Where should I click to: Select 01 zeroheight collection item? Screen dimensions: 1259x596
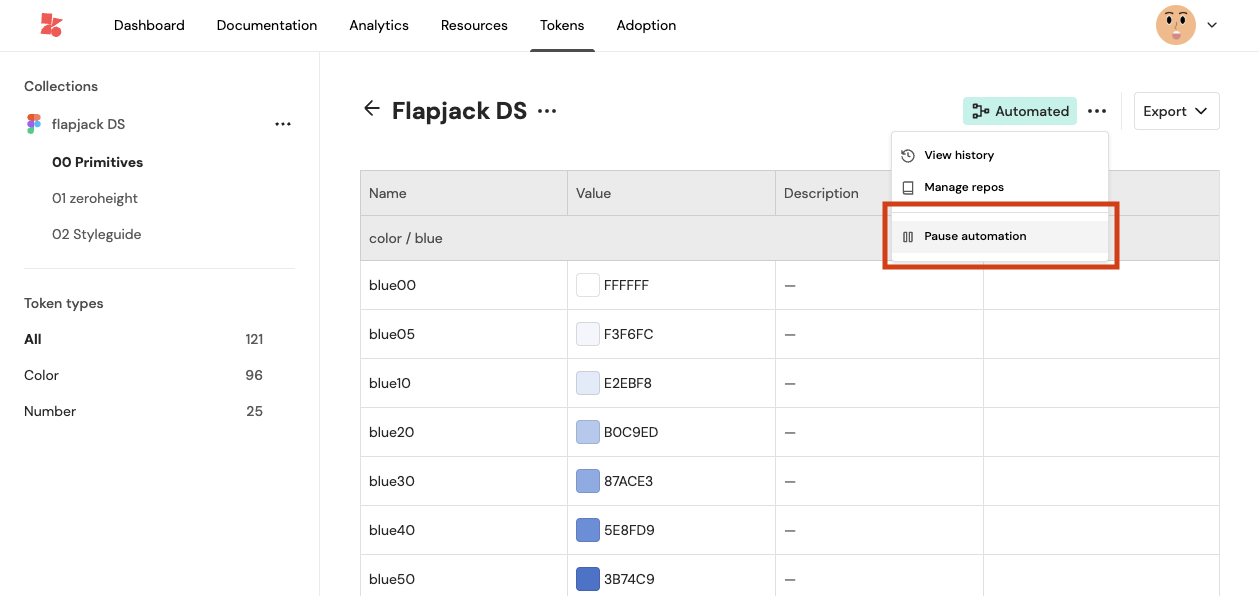(x=95, y=198)
